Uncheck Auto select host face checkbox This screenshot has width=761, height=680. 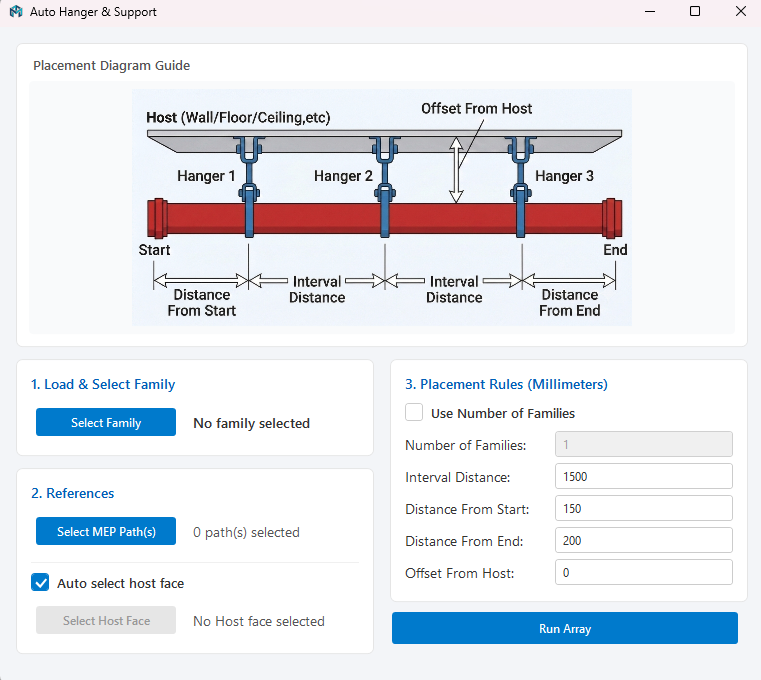pos(40,582)
